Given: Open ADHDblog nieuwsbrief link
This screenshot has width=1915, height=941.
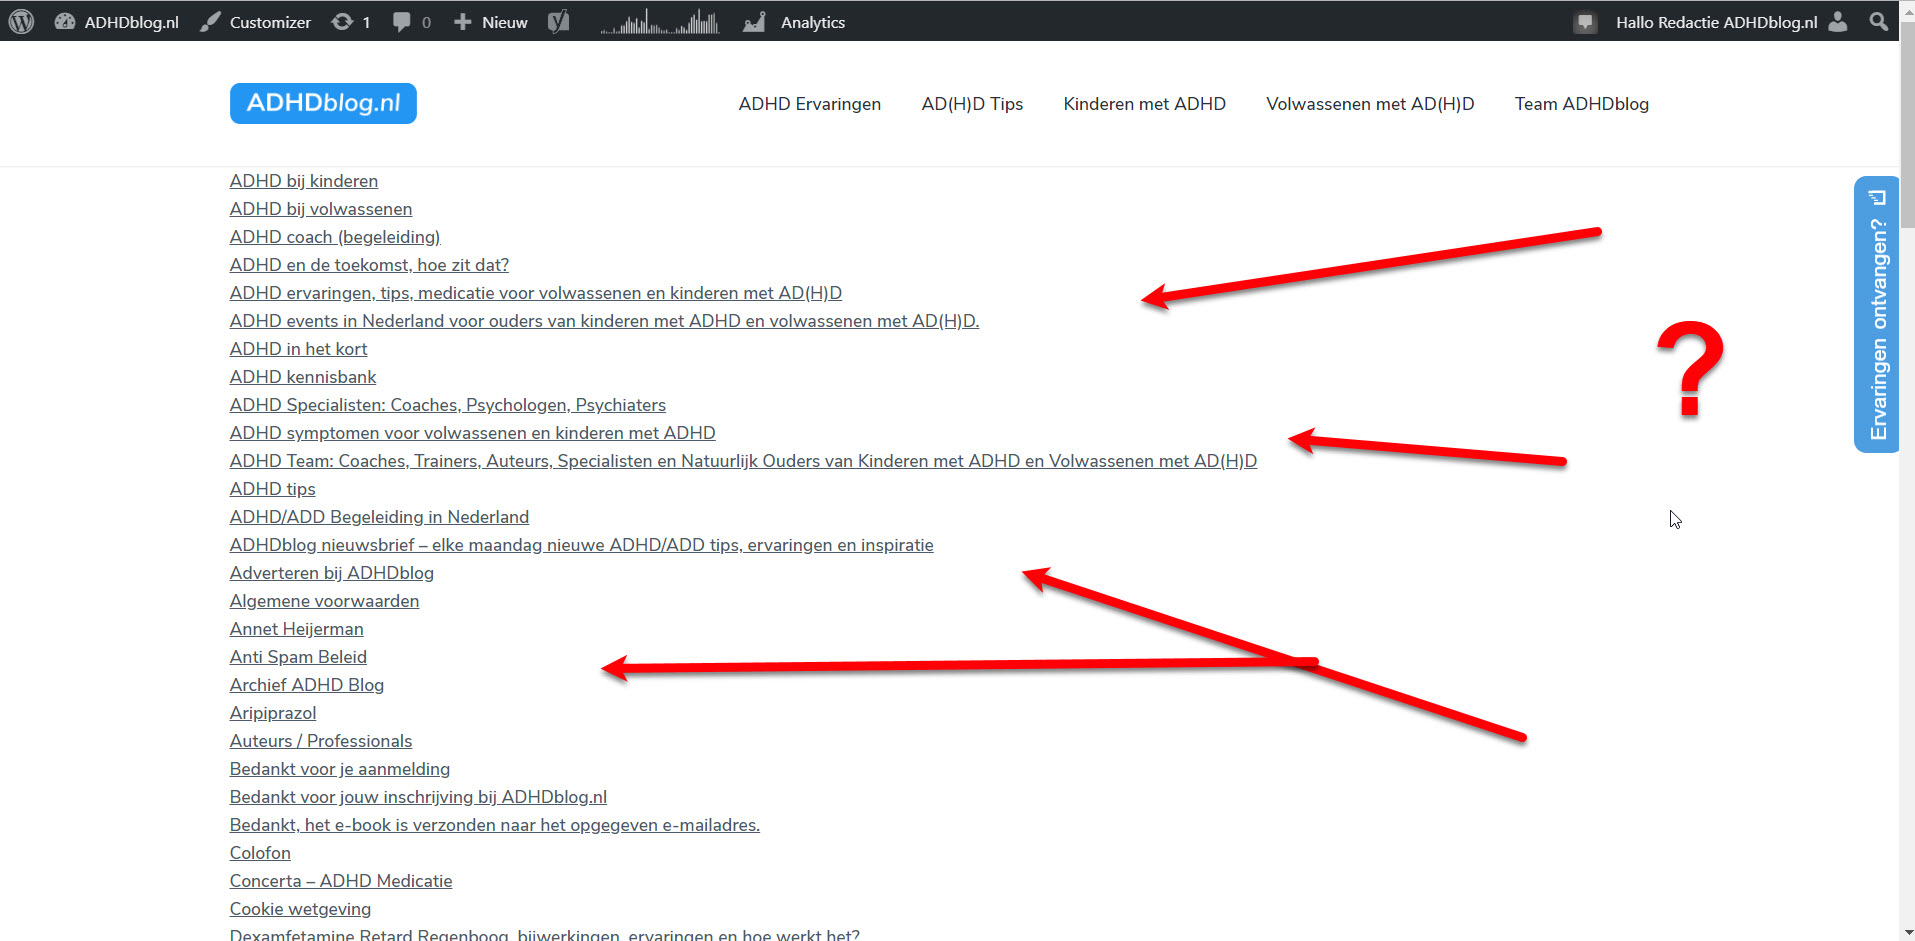Looking at the screenshot, I should tap(582, 545).
